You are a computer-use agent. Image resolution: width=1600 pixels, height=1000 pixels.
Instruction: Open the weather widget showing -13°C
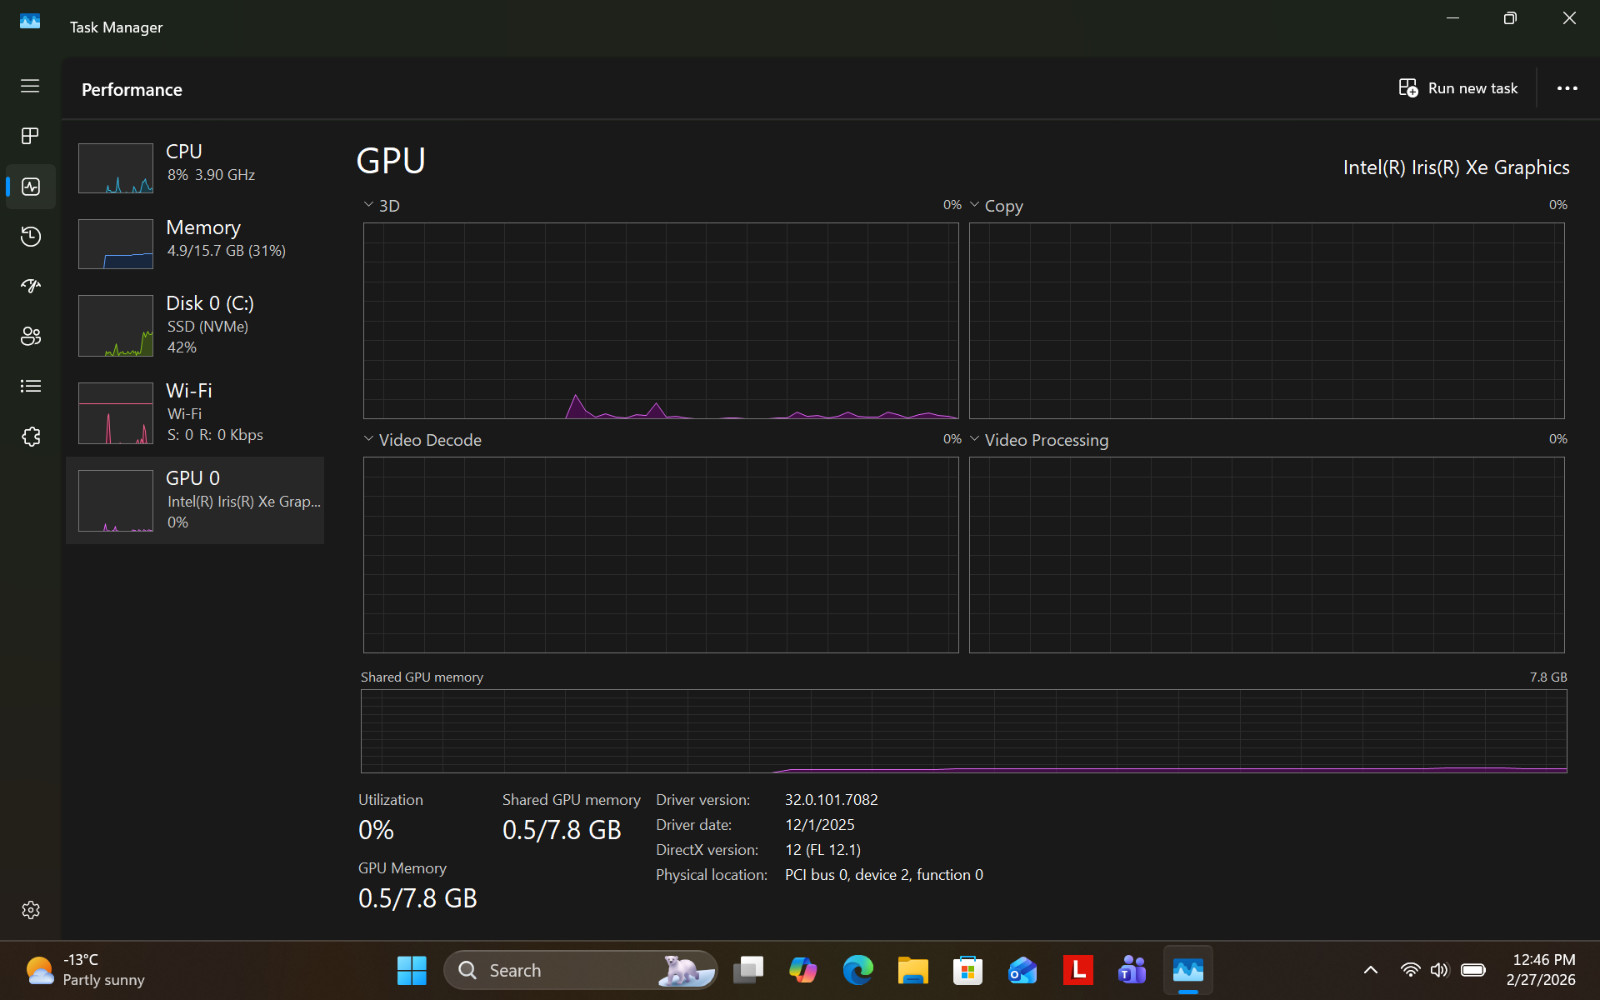[85, 970]
